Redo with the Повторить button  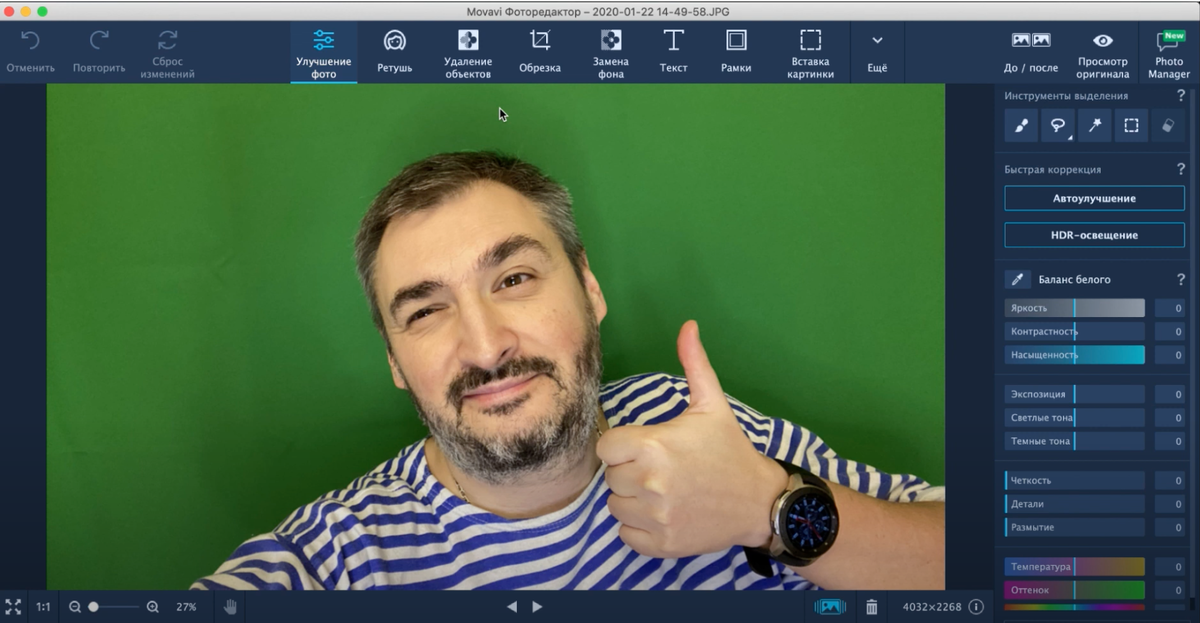pos(99,52)
